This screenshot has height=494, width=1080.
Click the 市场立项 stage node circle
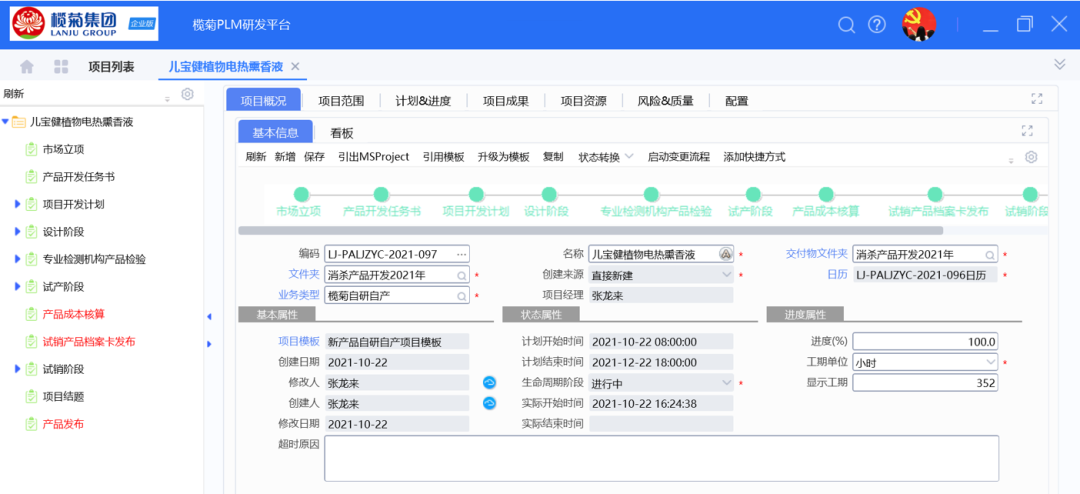click(301, 194)
